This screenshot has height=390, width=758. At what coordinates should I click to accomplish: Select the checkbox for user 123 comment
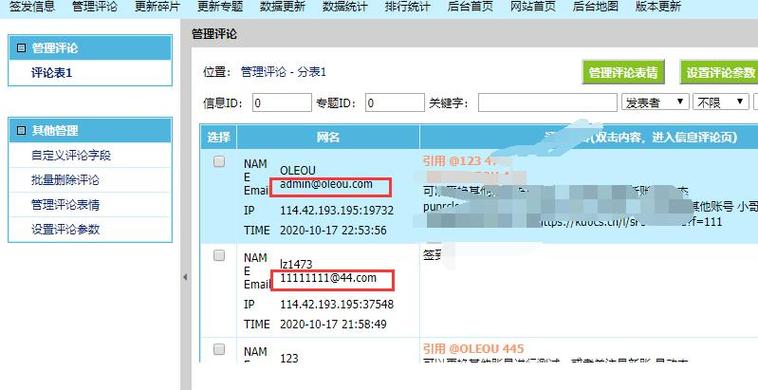[x=219, y=349]
